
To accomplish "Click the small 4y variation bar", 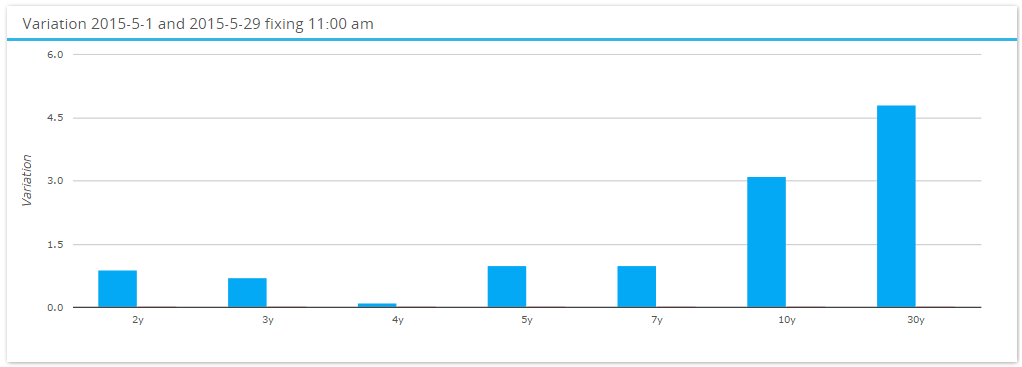I will pyautogui.click(x=377, y=305).
